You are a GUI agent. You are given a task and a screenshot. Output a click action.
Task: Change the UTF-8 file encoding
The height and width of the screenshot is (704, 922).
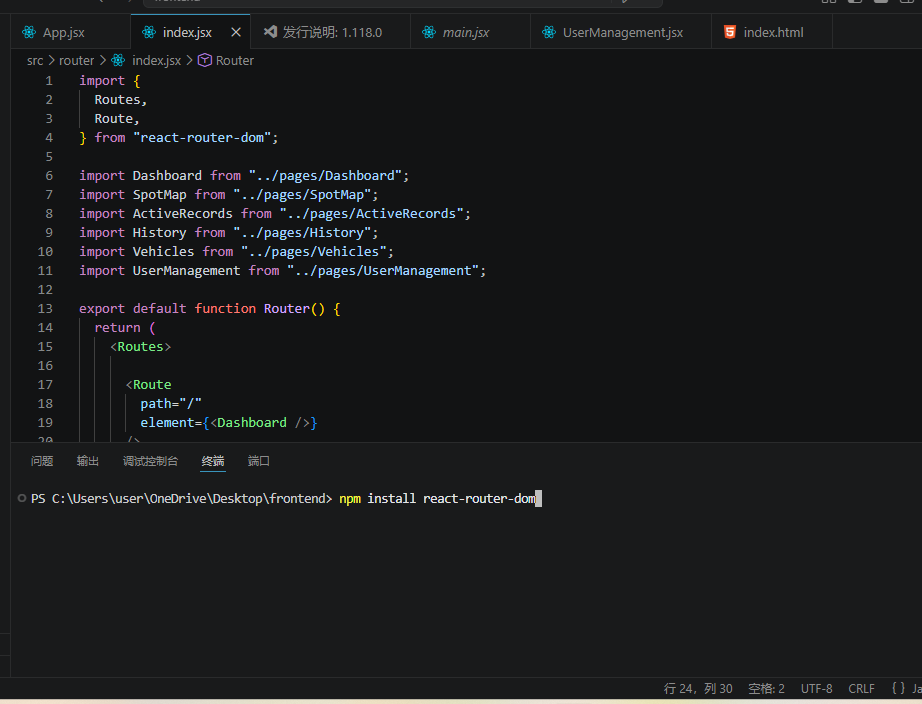click(x=816, y=689)
